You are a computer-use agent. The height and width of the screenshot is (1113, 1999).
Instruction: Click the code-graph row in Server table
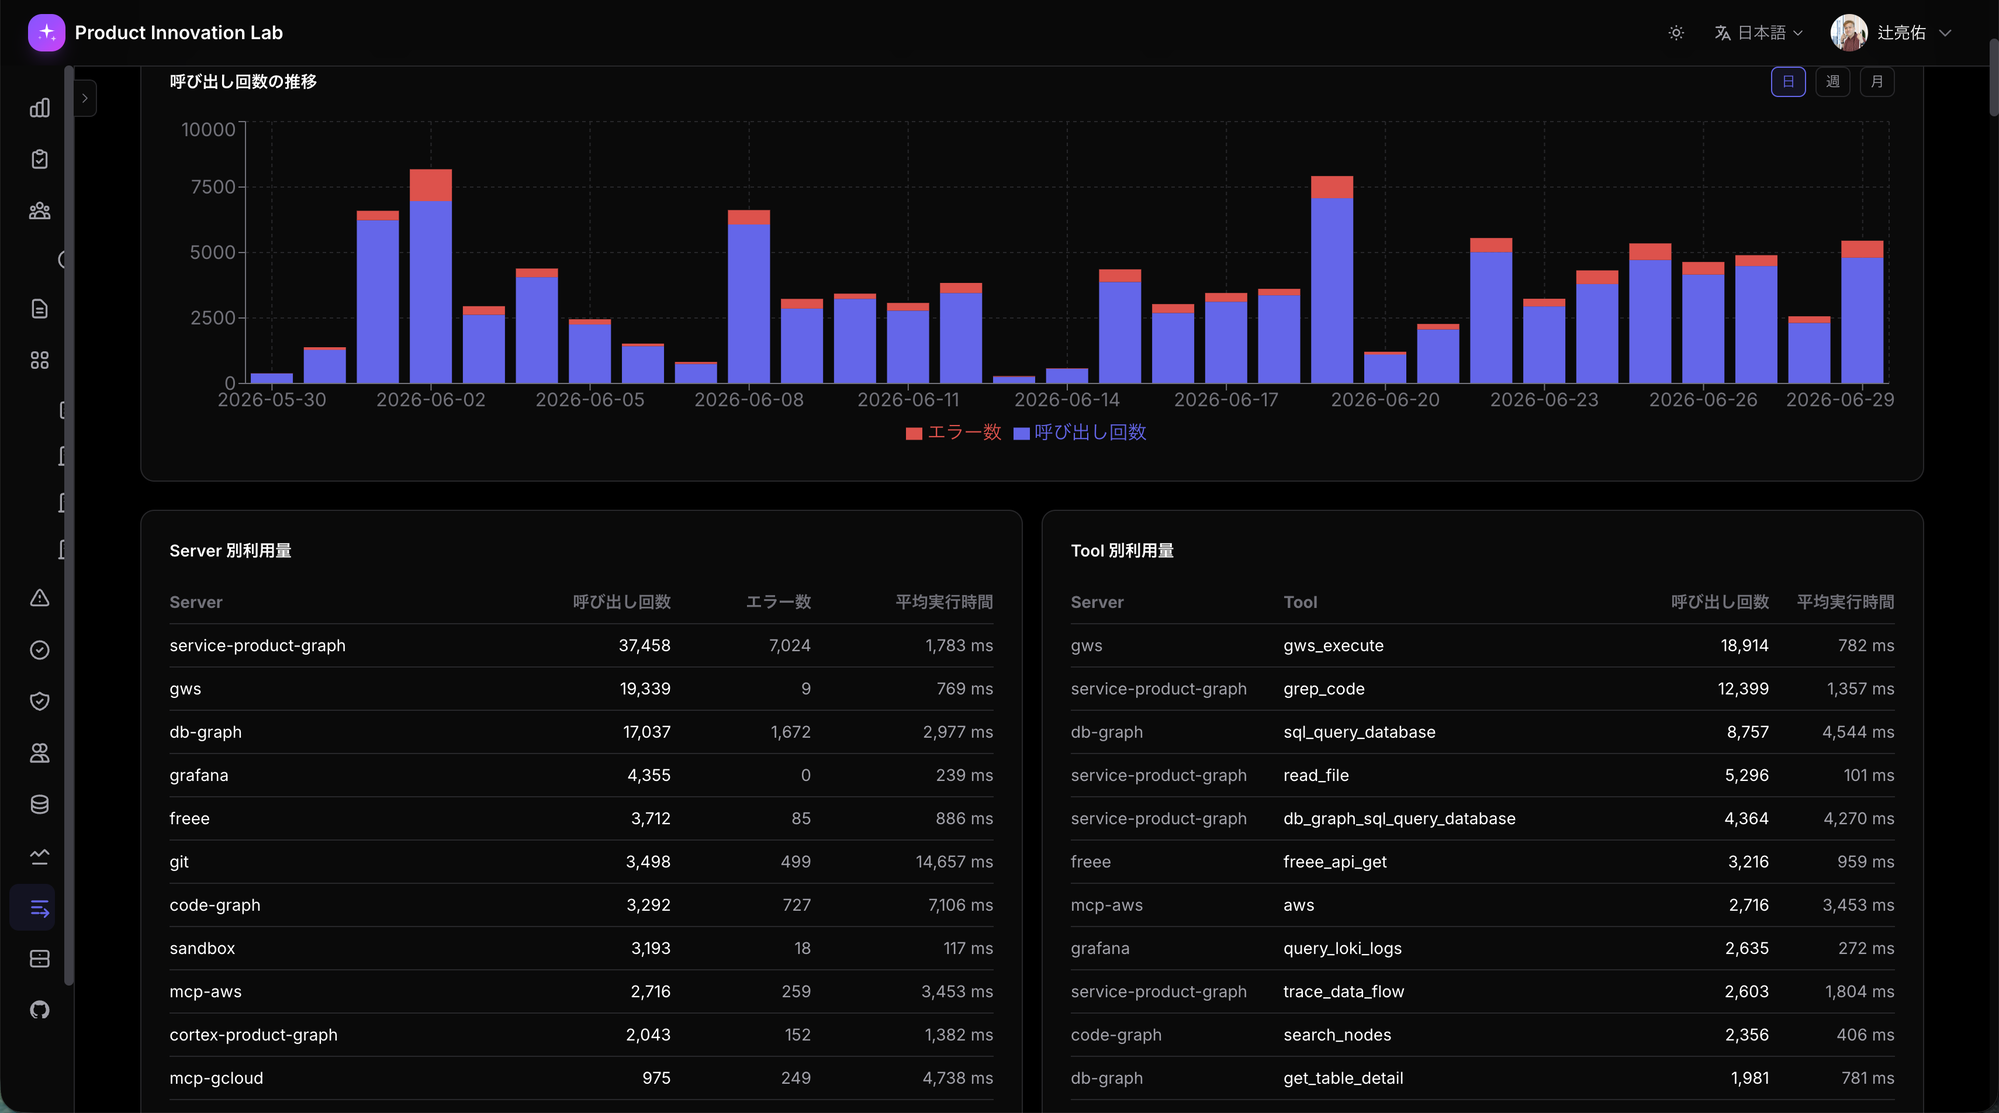581,905
